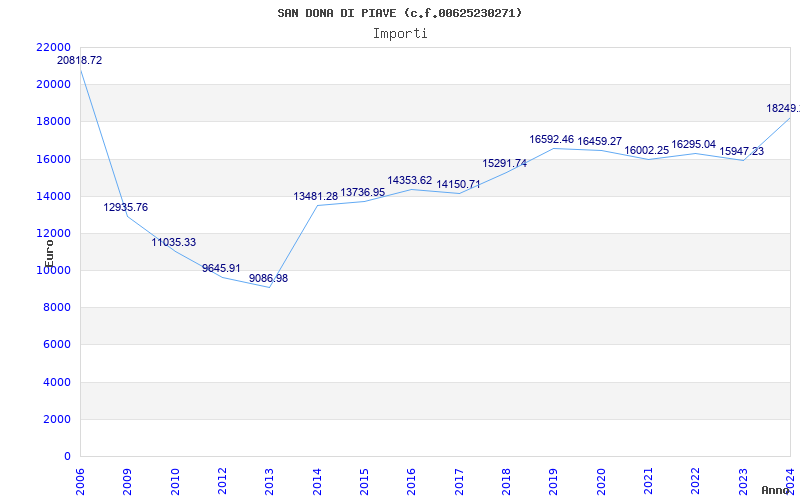Click the 2024 value label 18249

[783, 108]
